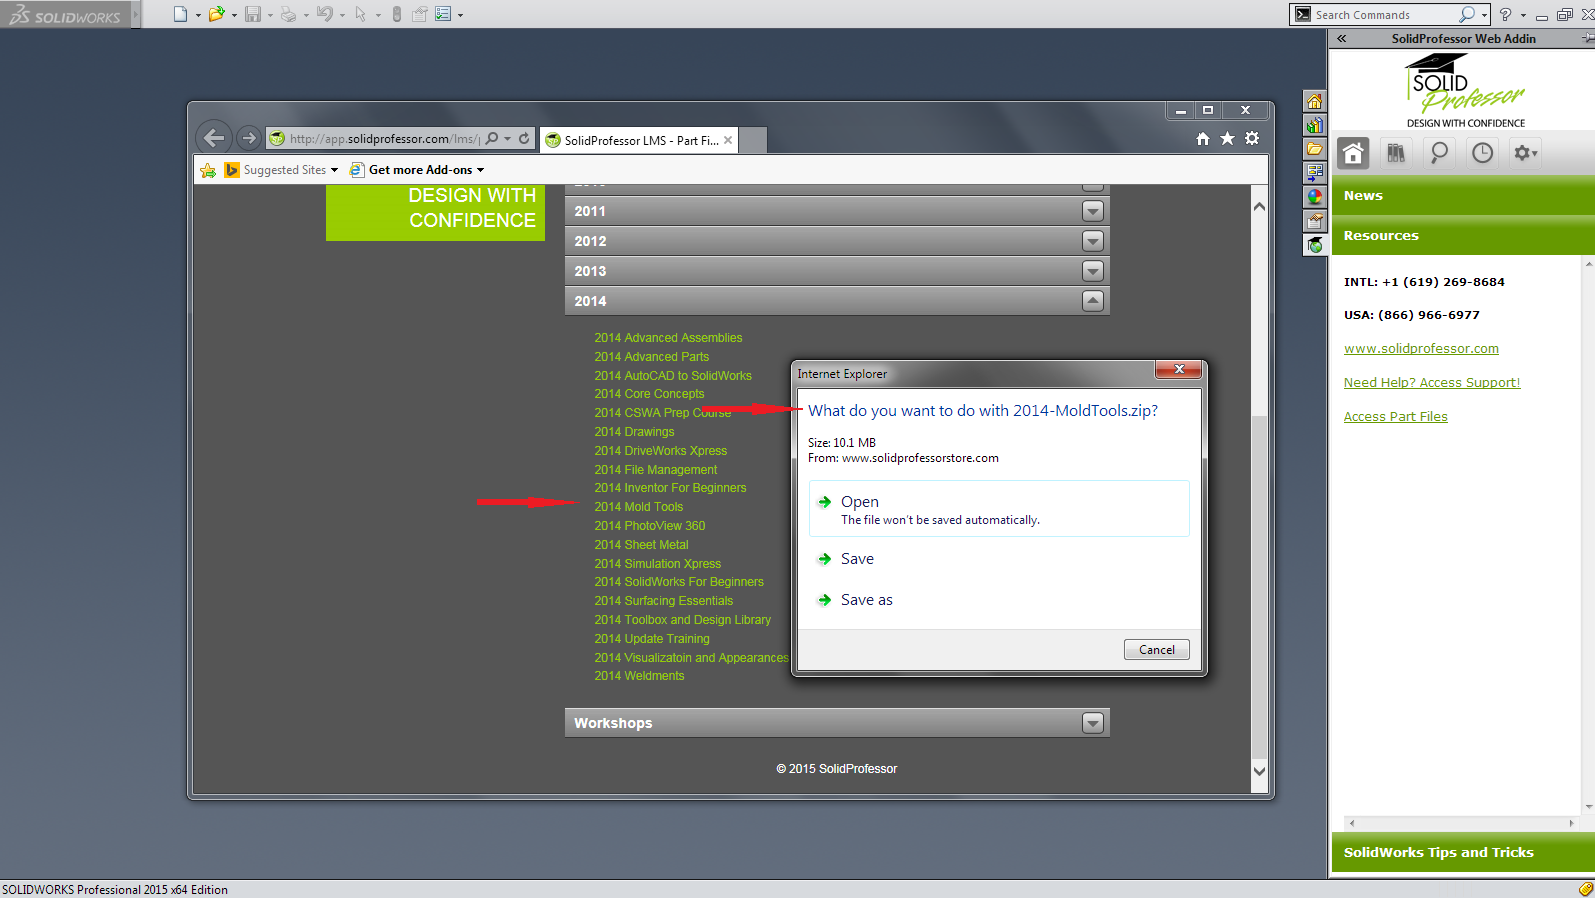
Task: Open the Suggested Sites dropdown
Action: 290,170
